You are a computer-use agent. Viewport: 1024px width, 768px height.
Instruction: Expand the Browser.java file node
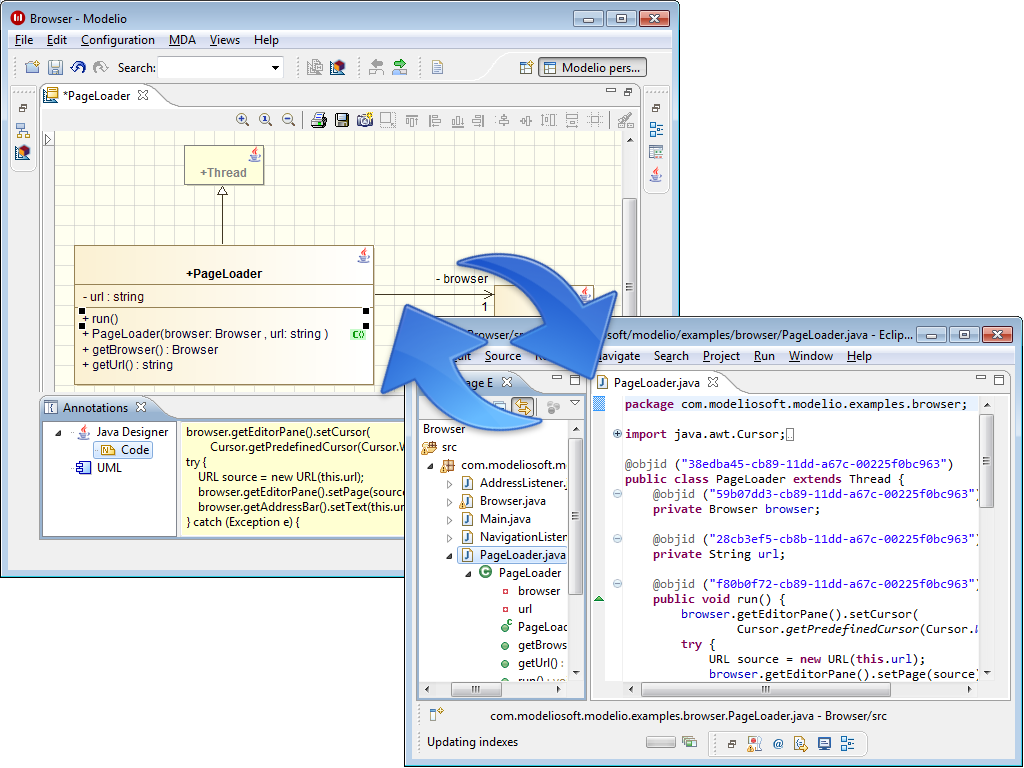coord(449,502)
